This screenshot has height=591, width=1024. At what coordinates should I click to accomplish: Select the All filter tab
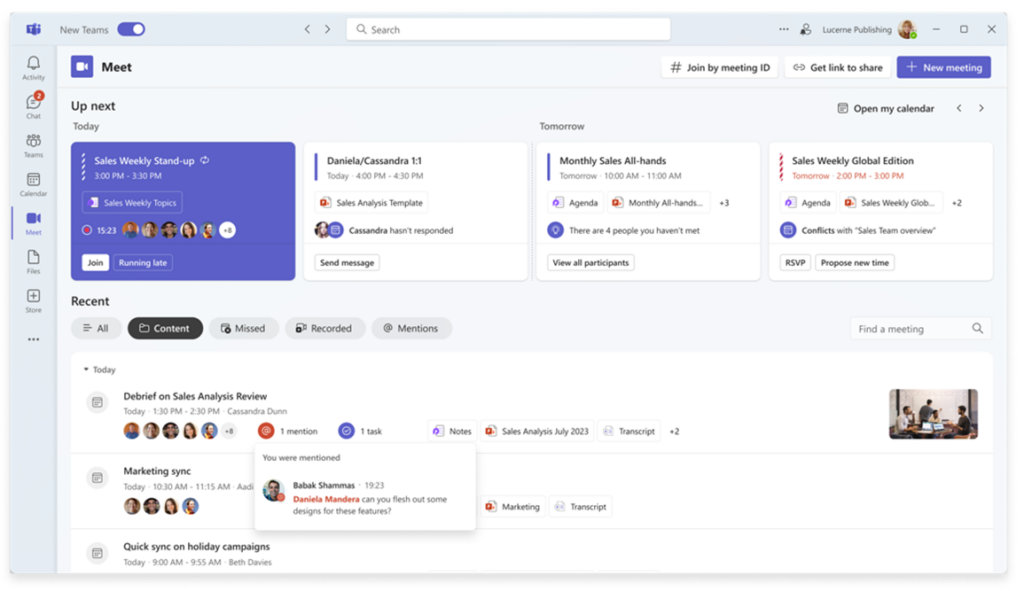click(96, 328)
